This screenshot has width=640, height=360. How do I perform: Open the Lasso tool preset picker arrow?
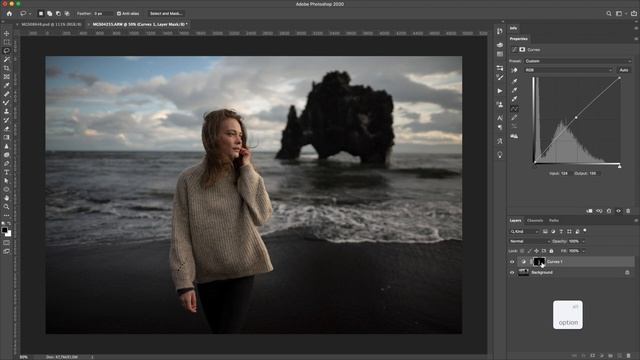click(x=30, y=13)
